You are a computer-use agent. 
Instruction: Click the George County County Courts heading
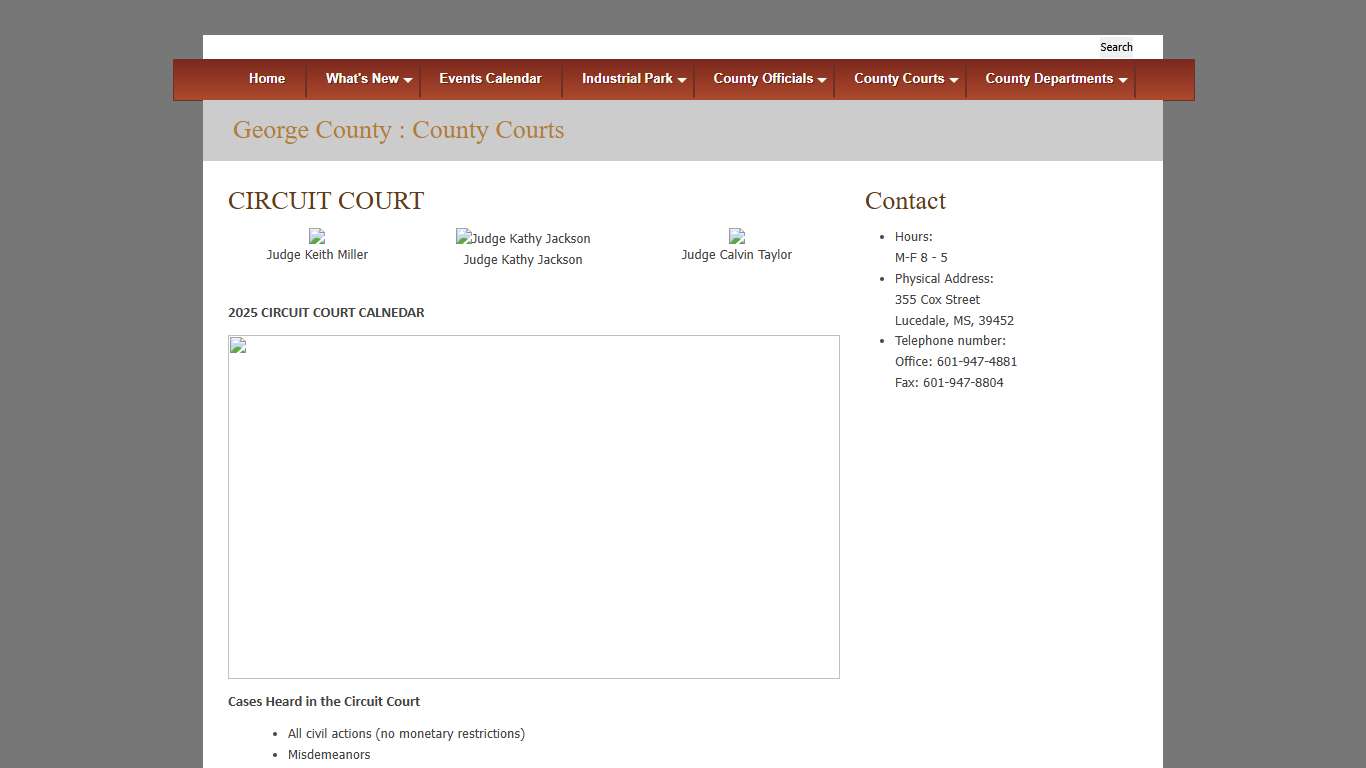click(x=398, y=130)
